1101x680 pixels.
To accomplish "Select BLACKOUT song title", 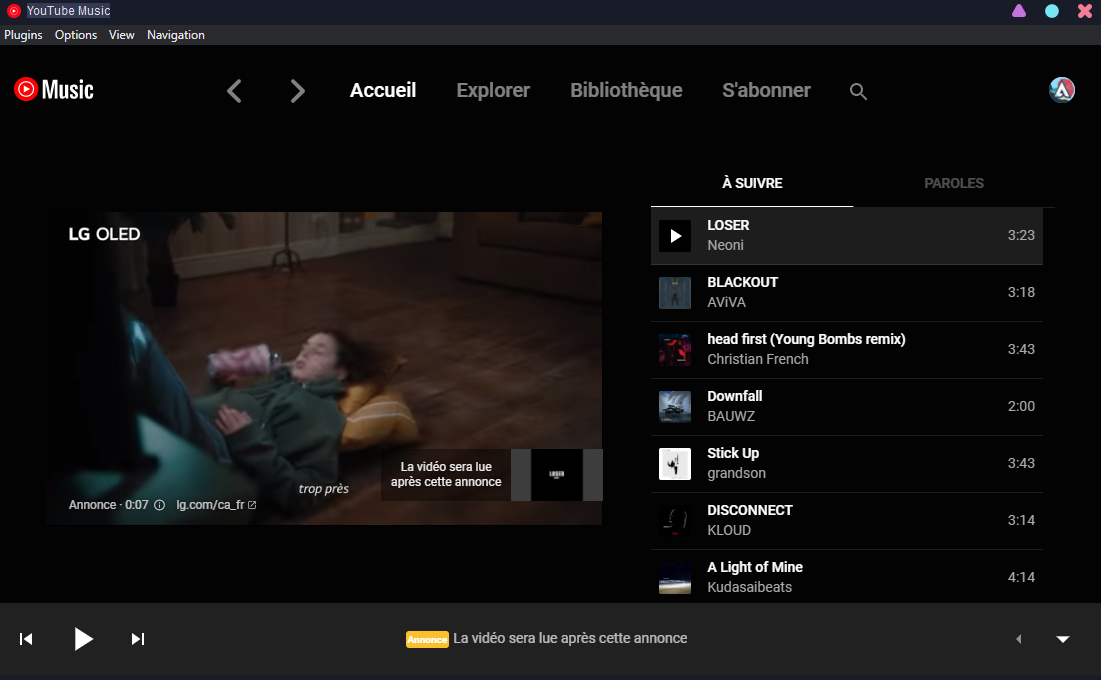I will coord(742,282).
